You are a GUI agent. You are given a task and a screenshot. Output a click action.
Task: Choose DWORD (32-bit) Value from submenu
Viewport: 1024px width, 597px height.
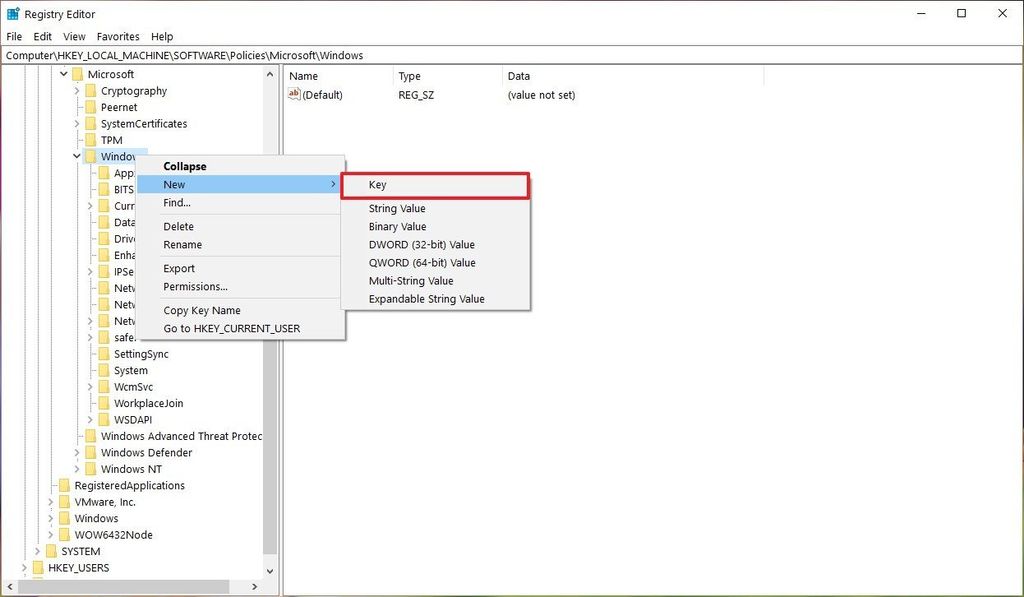(x=423, y=244)
